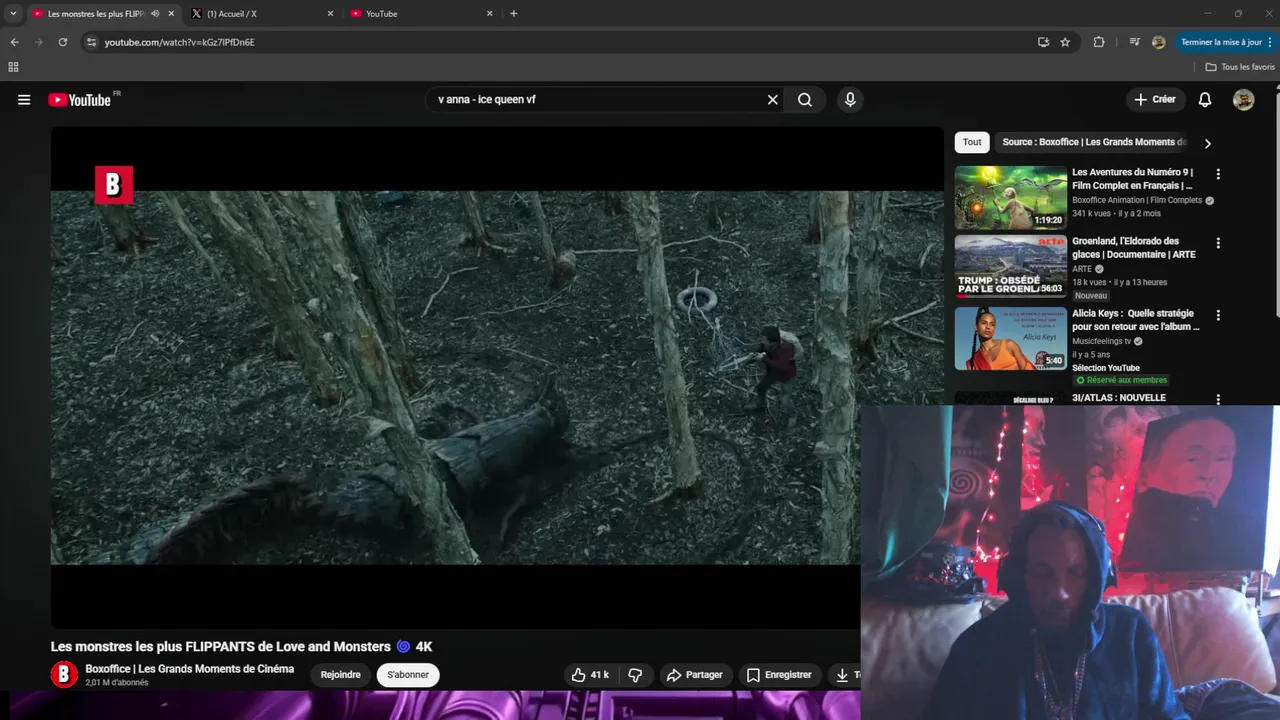Open Groenland, l'Eldorado des glaces title
This screenshot has width=1280, height=720.
click(x=1134, y=248)
